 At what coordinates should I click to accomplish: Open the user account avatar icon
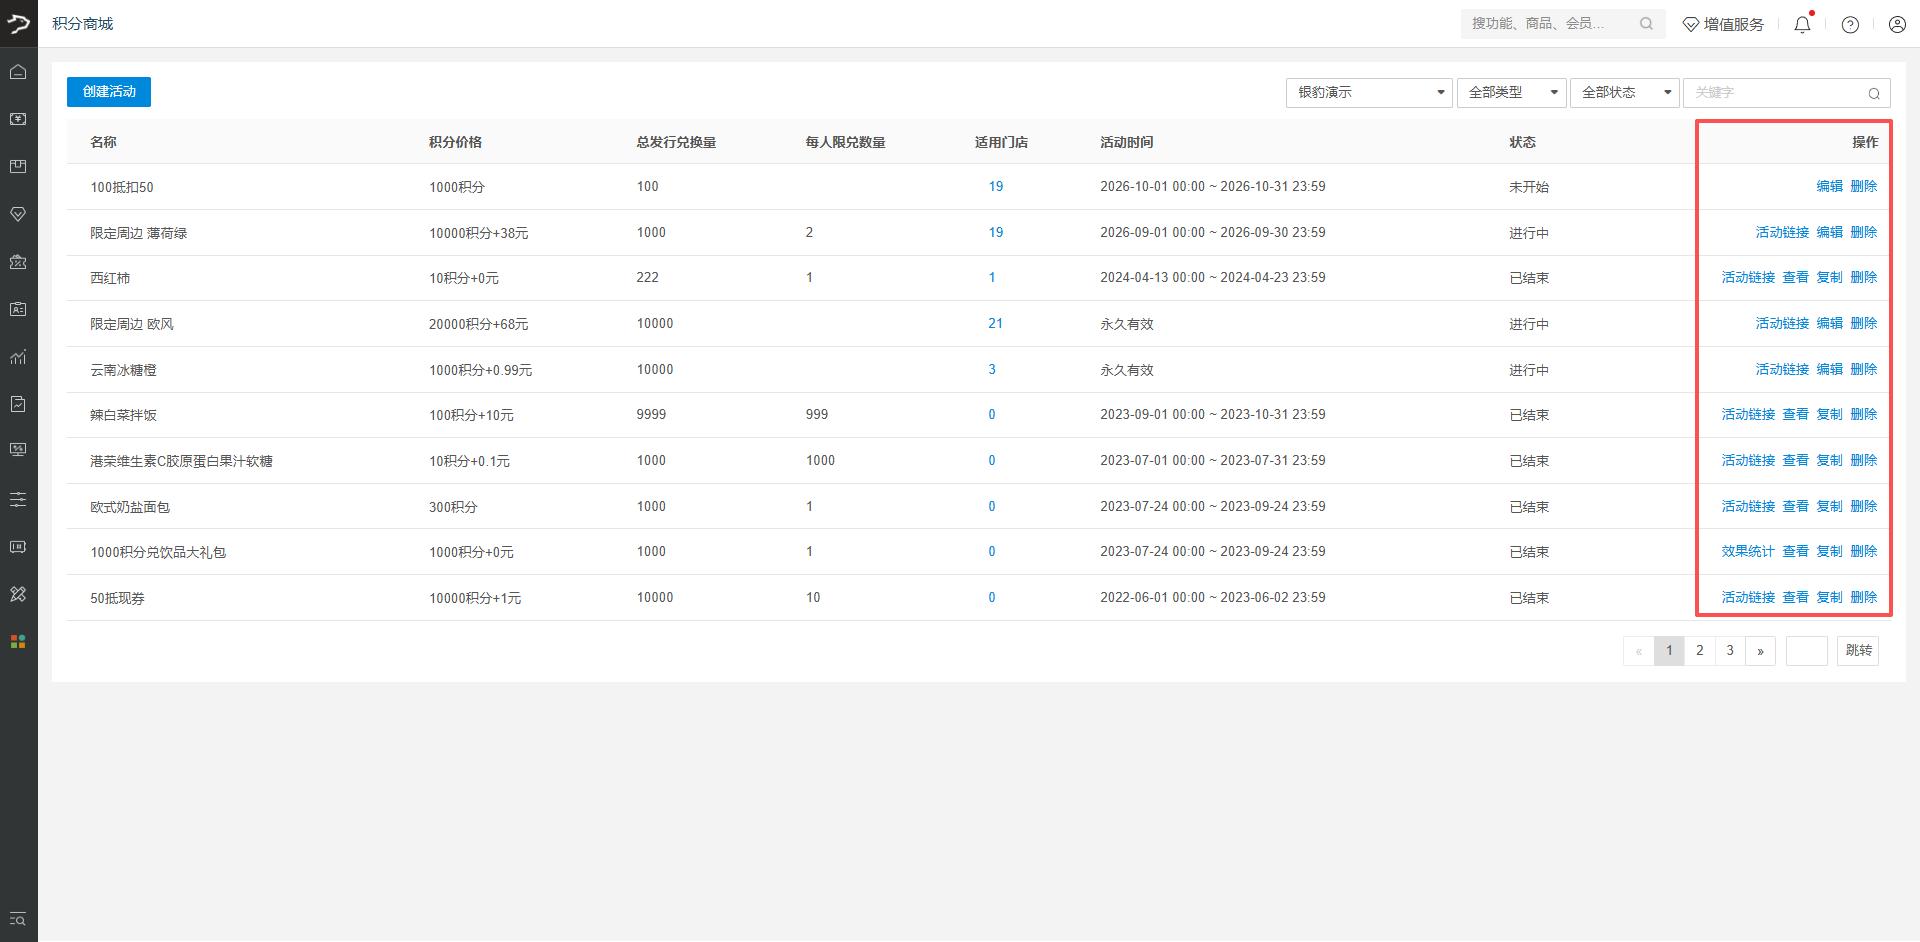(1897, 24)
